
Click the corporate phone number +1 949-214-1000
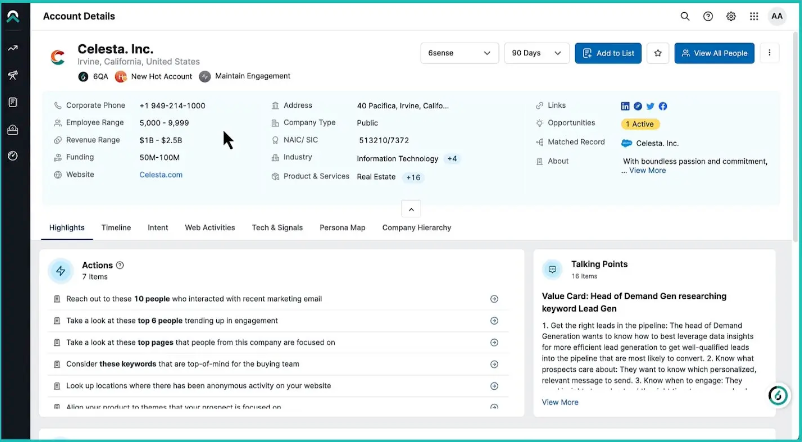172,106
